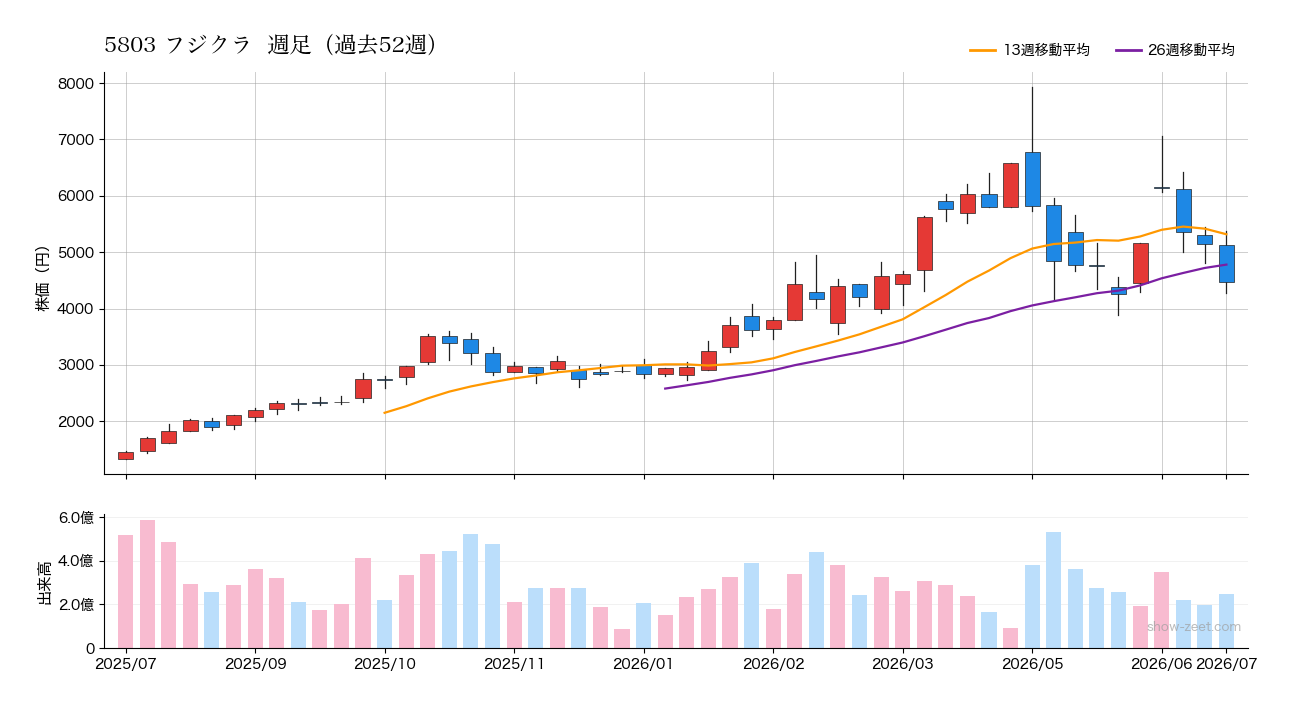Click the chart title "5803 フジクラ 週足（過去52週）"
The height and width of the screenshot is (720, 1300).
pos(271,45)
